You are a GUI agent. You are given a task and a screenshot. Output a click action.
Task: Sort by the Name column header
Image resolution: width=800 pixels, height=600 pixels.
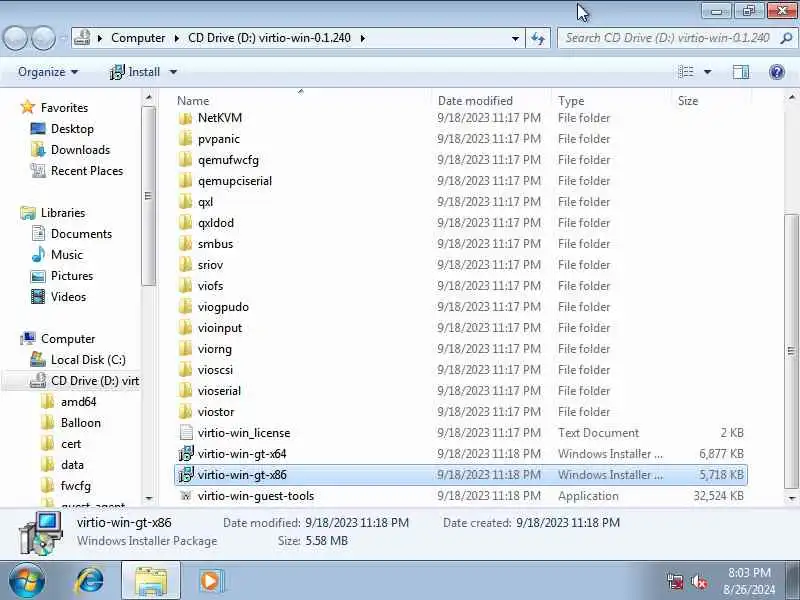(193, 101)
